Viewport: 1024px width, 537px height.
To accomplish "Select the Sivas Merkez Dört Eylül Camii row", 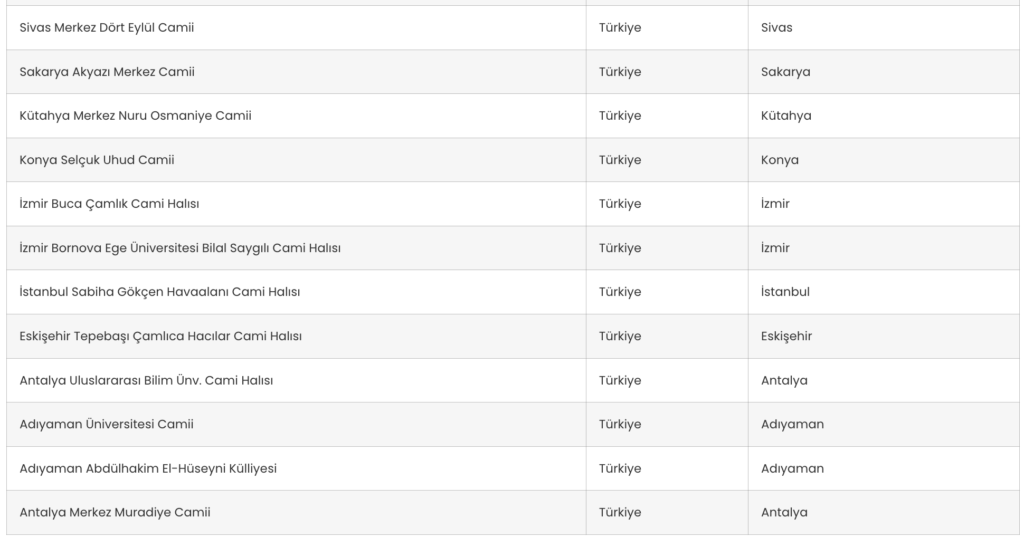I will [x=513, y=27].
